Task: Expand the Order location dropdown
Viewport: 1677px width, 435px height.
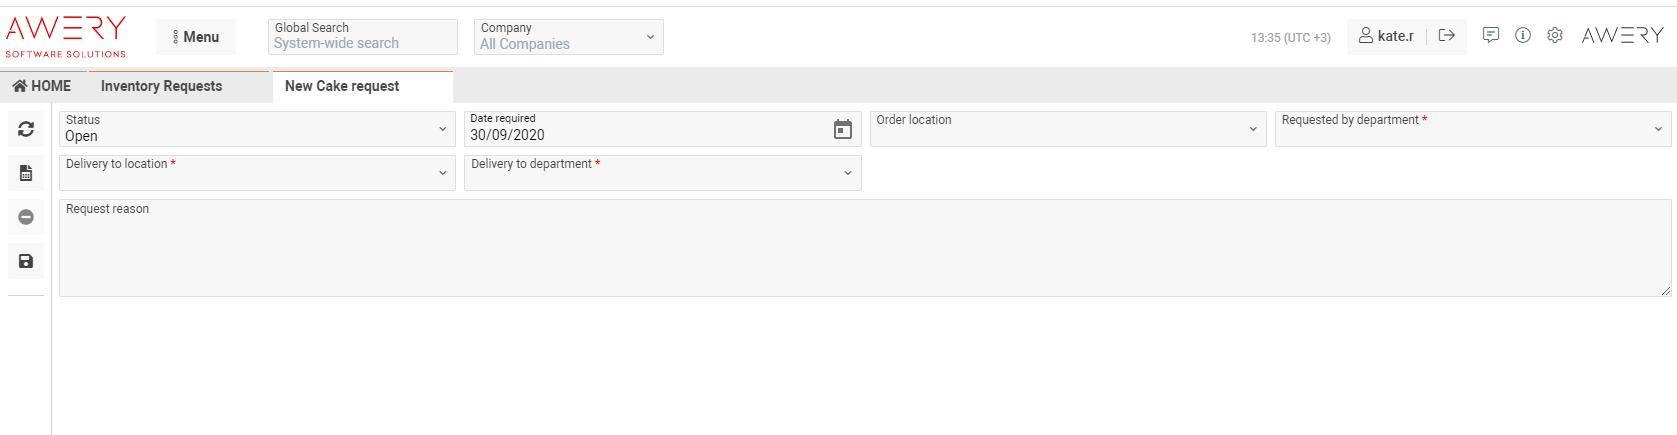Action: point(1067,129)
